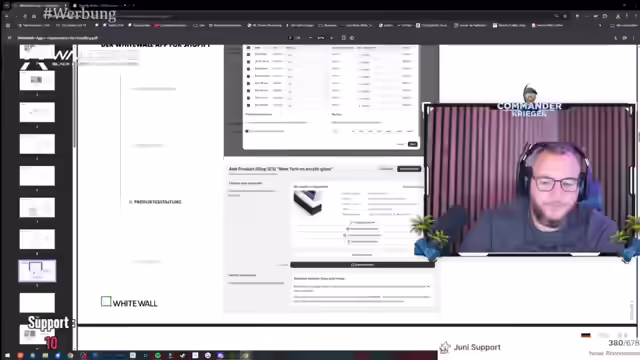
Task: Click the PDF zoom percentage field
Action: [321, 38]
